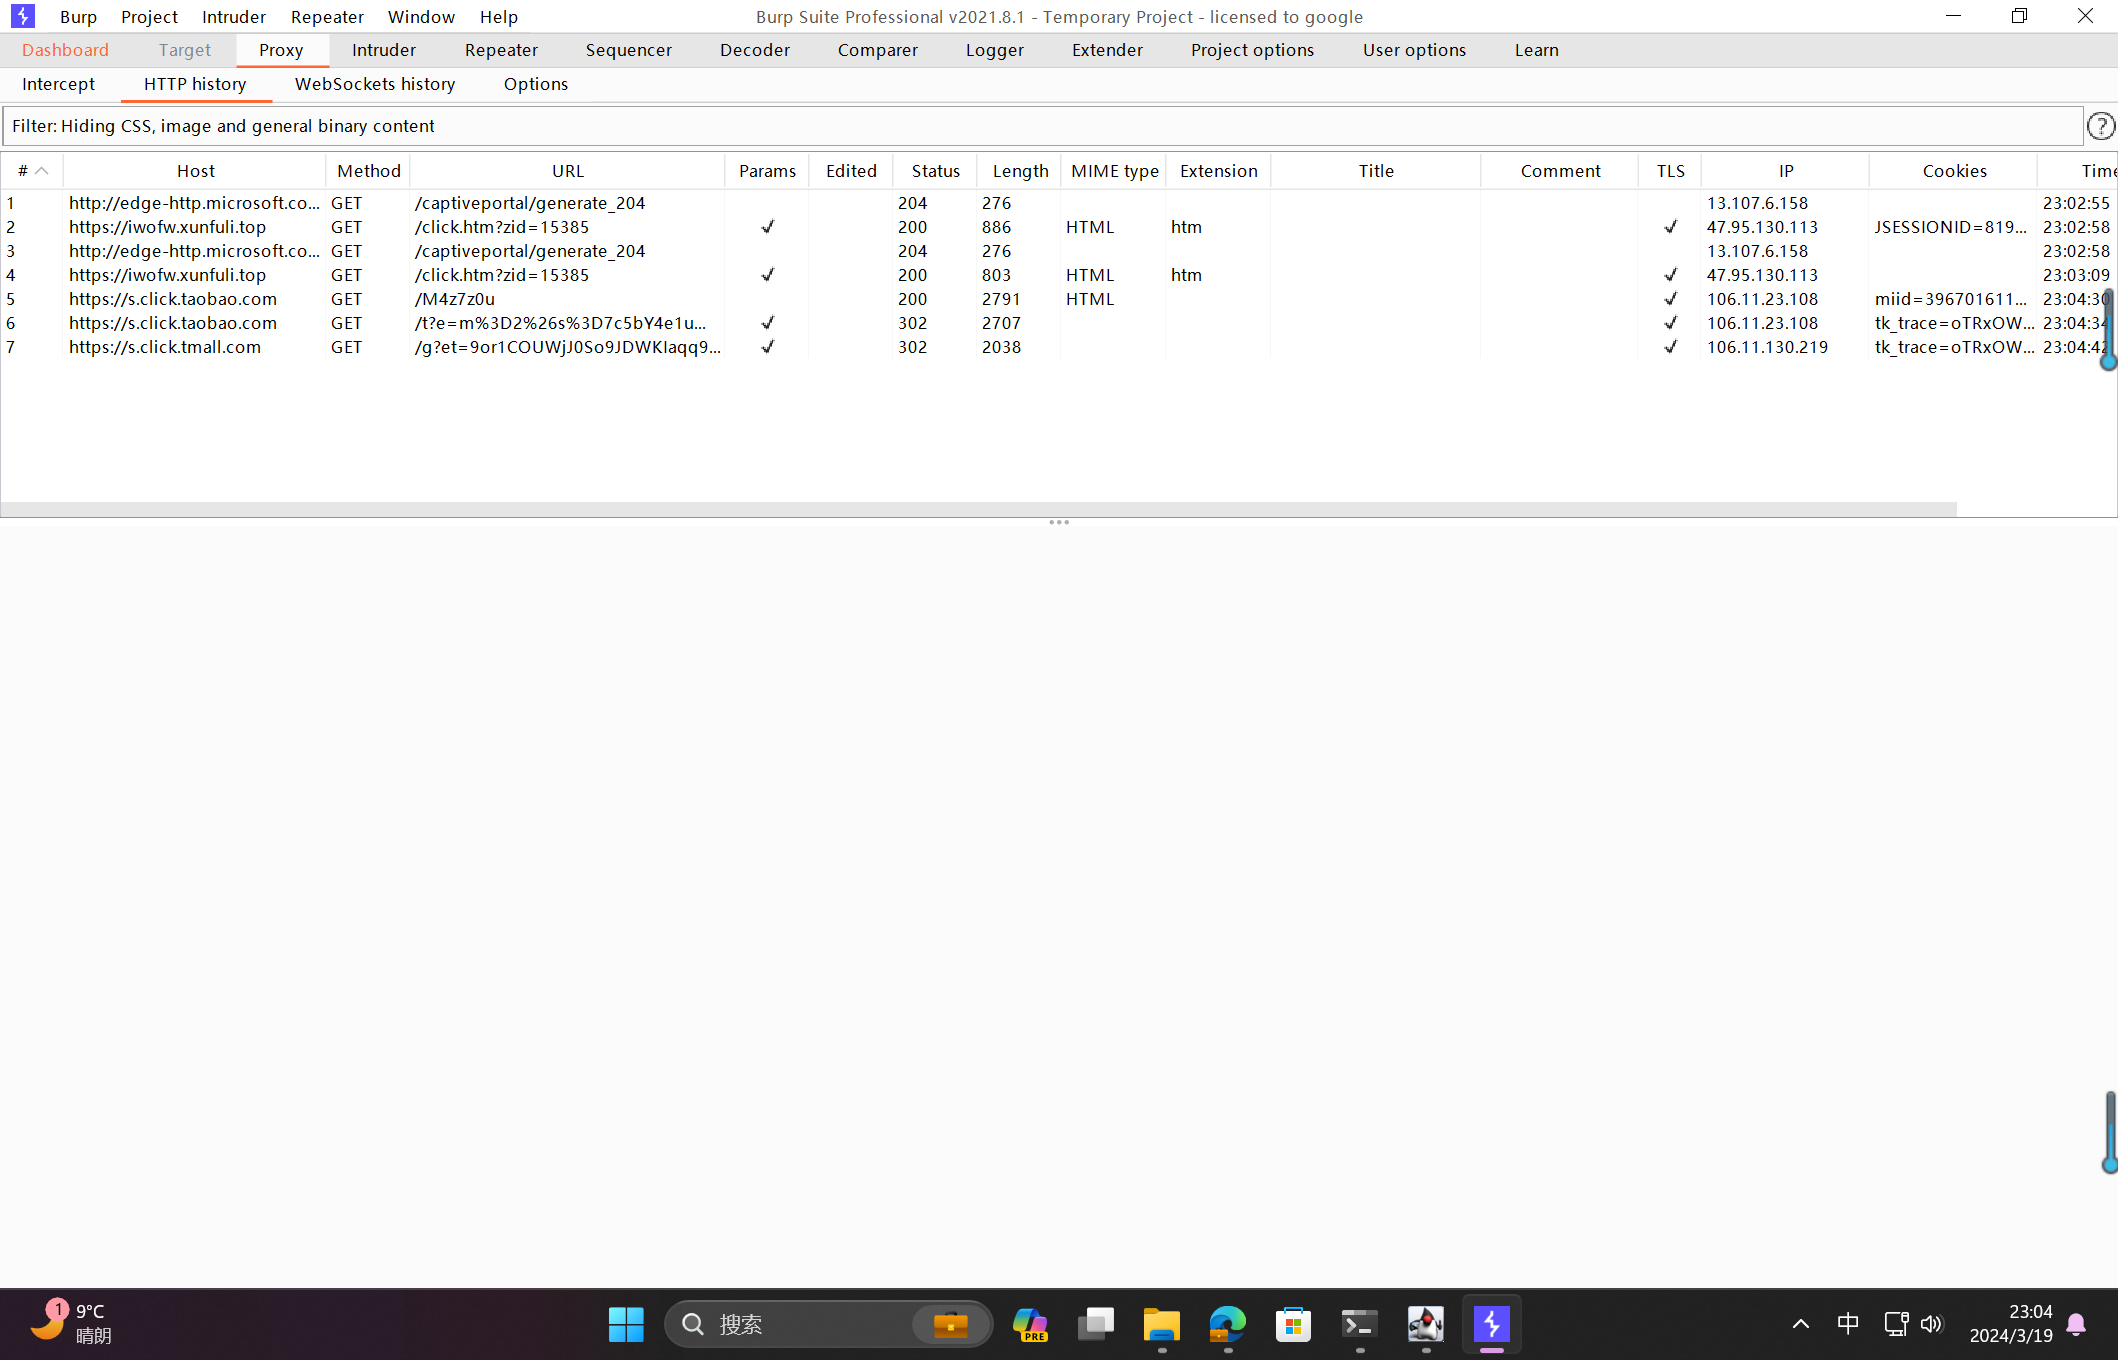This screenshot has height=1360, width=2118.
Task: Toggle the Chinese input method indicator
Action: click(1848, 1324)
